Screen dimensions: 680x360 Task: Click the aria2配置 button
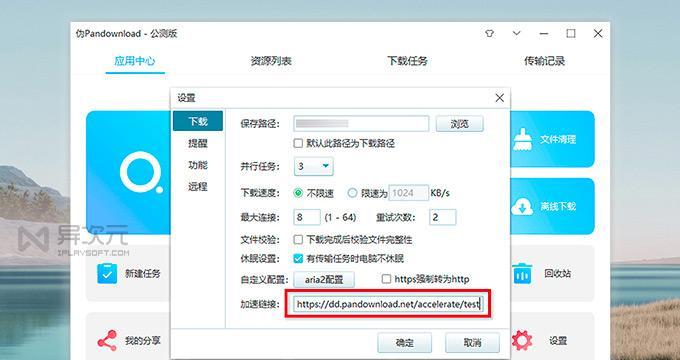pyautogui.click(x=324, y=279)
